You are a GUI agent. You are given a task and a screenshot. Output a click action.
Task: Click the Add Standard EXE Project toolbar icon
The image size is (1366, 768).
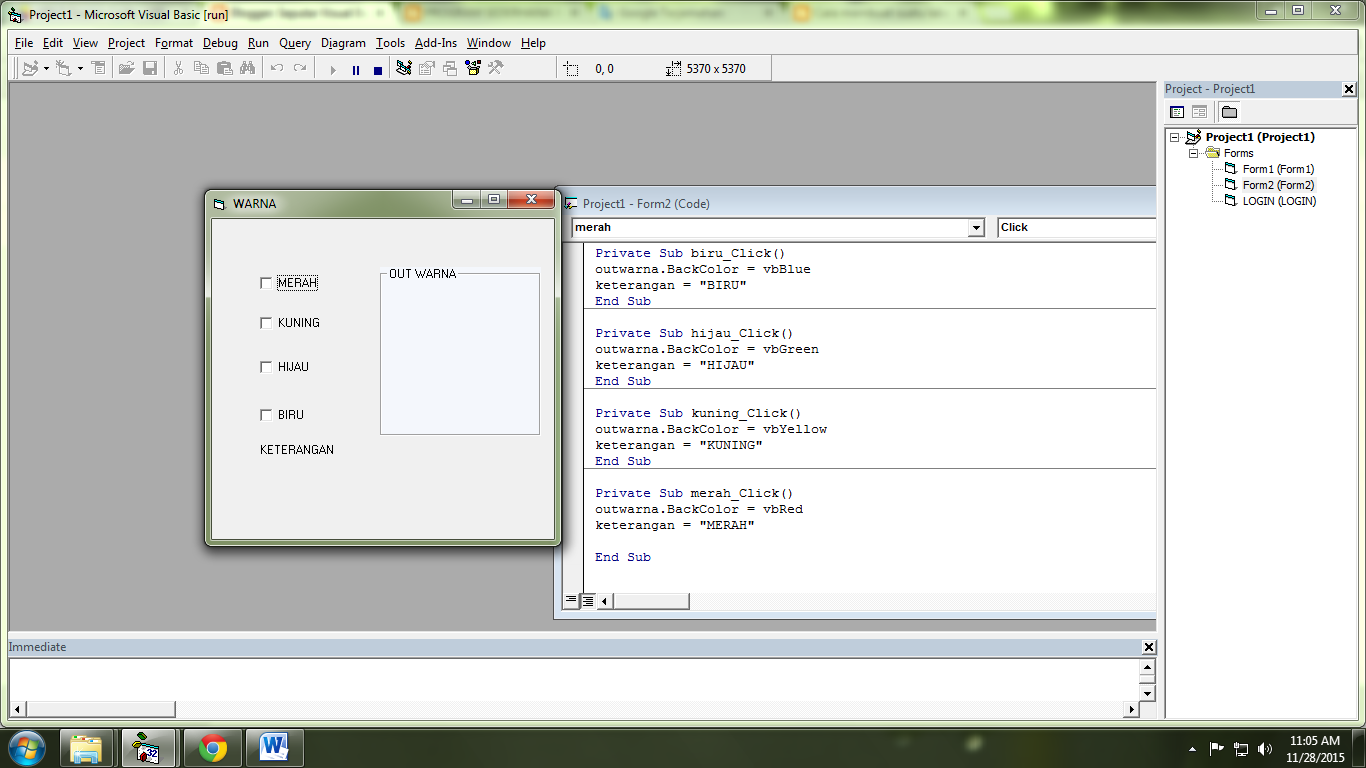(x=30, y=68)
